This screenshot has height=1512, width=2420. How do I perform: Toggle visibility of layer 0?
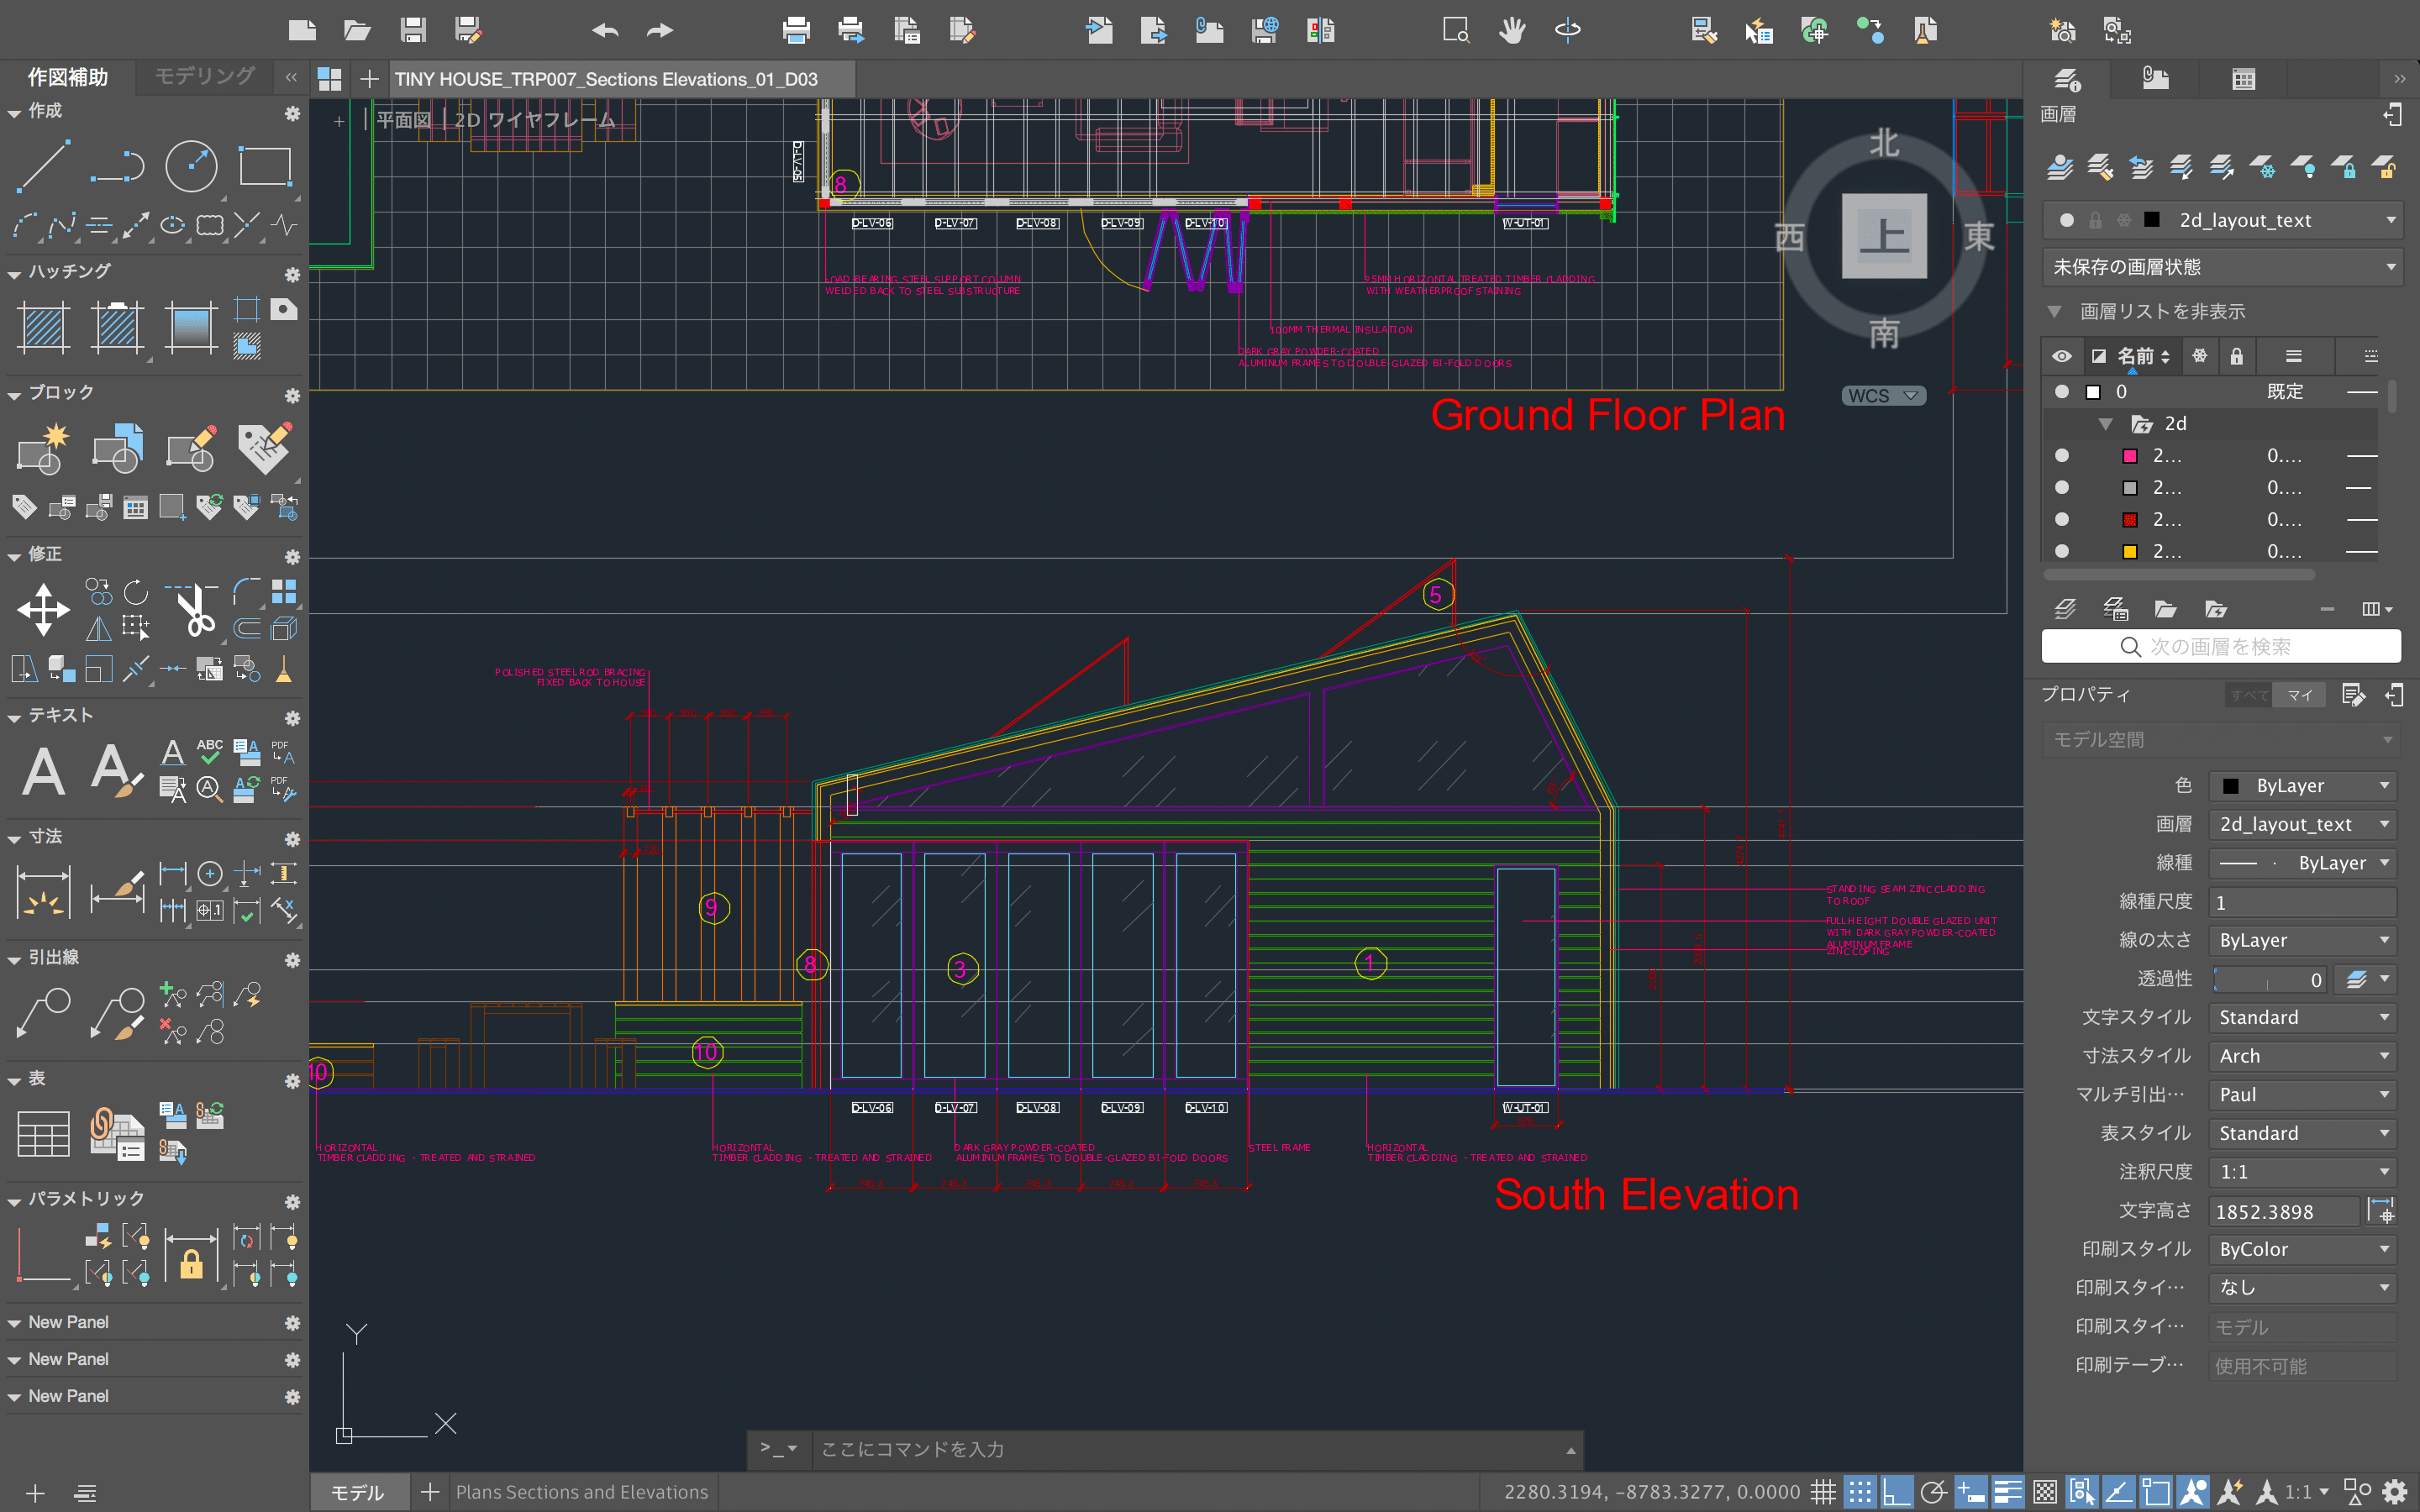[x=2061, y=392]
